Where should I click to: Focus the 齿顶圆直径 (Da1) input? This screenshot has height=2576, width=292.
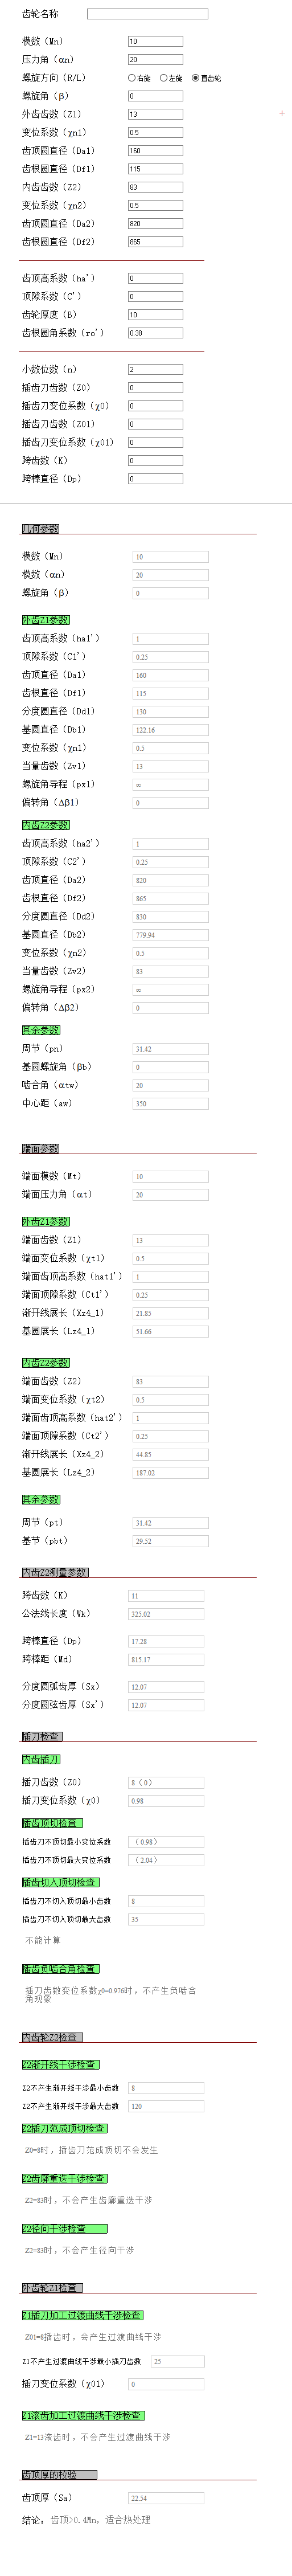155,151
